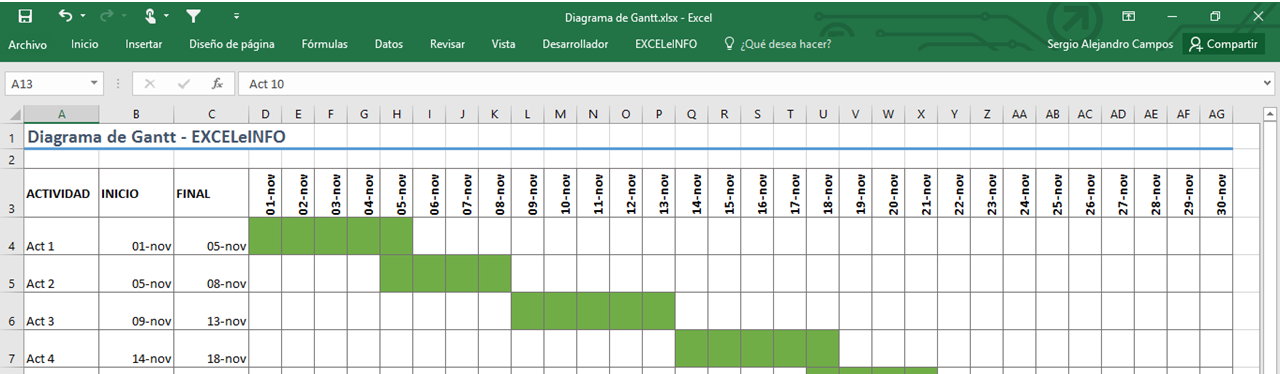Click Act 4 end date 18-nov
The image size is (1280, 374).
click(x=211, y=350)
